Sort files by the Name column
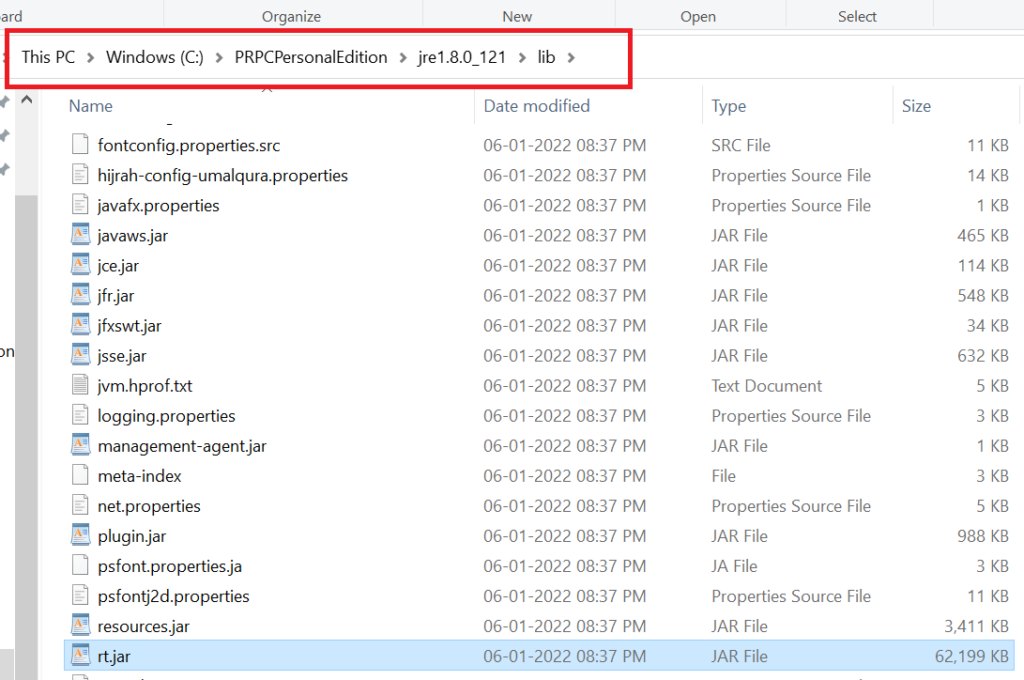This screenshot has height=680, width=1024. tap(91, 106)
